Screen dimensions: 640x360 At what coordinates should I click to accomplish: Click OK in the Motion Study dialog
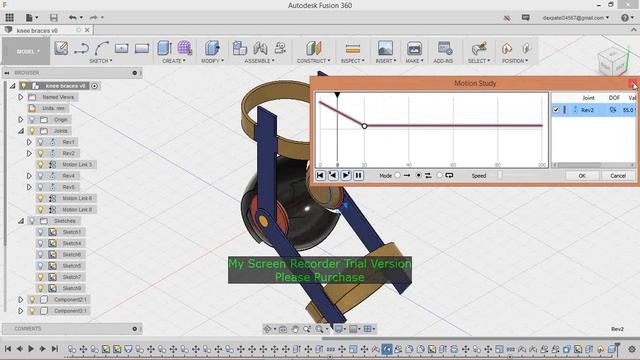[582, 176]
